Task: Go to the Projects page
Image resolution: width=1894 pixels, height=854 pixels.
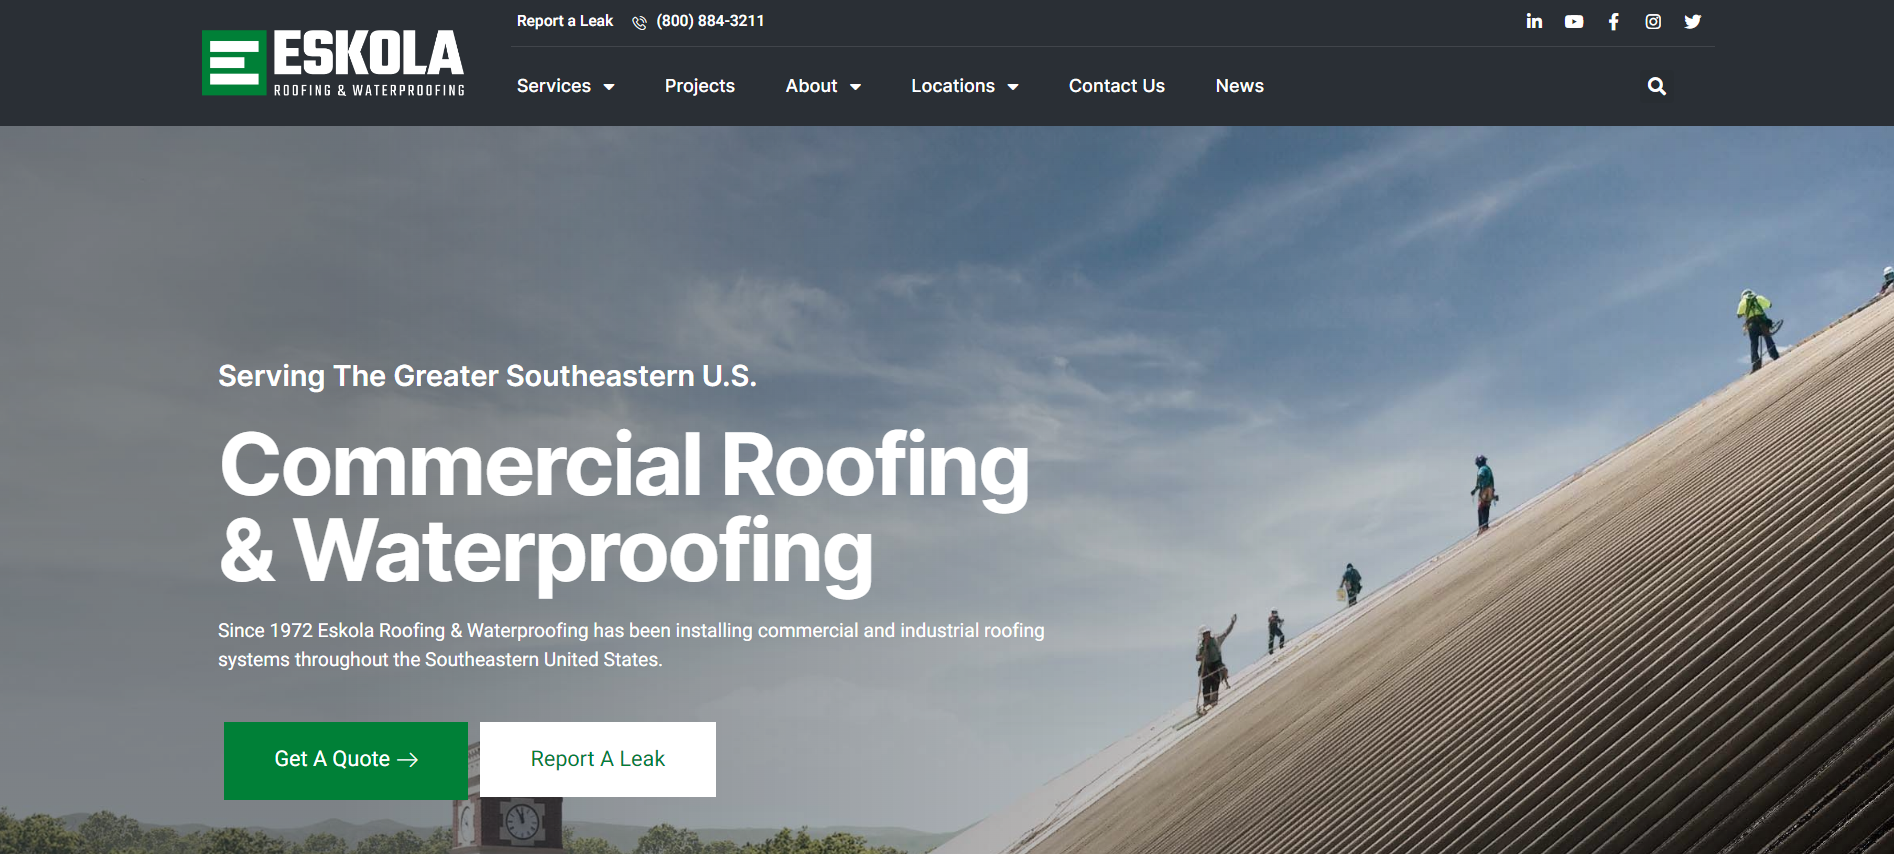Action: [x=699, y=86]
